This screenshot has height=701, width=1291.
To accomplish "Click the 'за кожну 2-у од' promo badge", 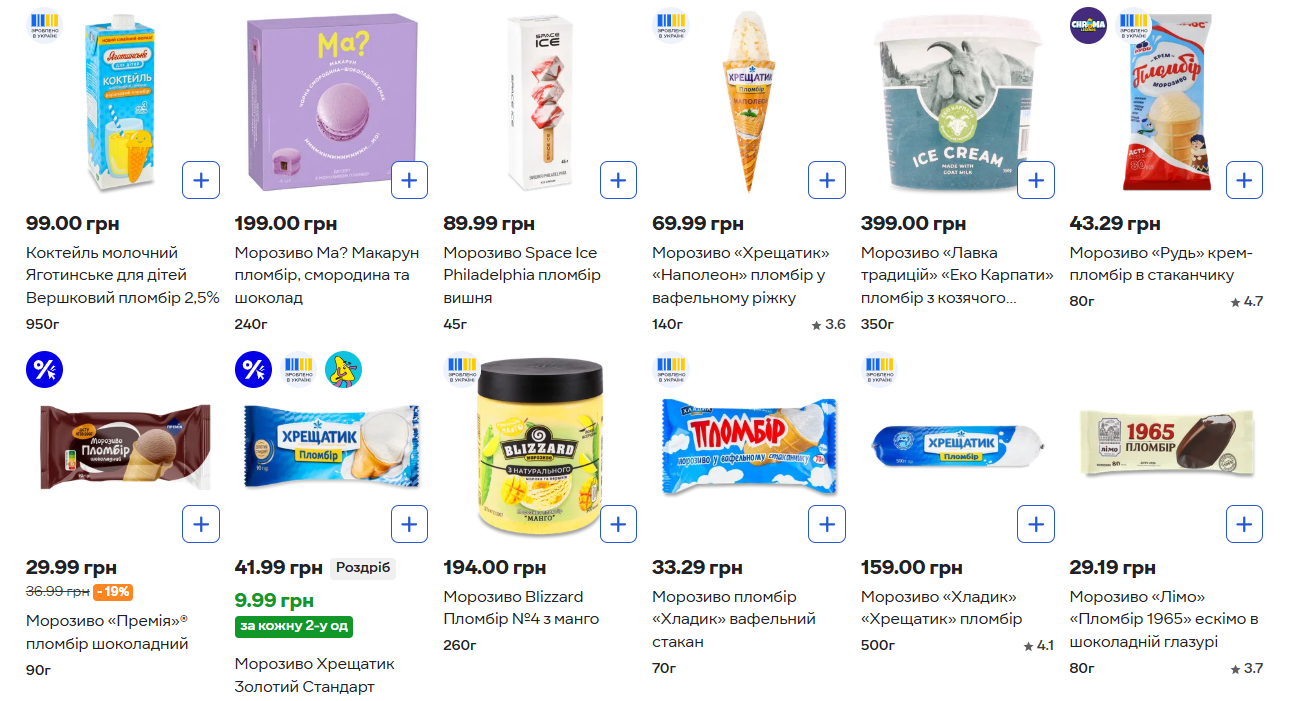I will 294,626.
